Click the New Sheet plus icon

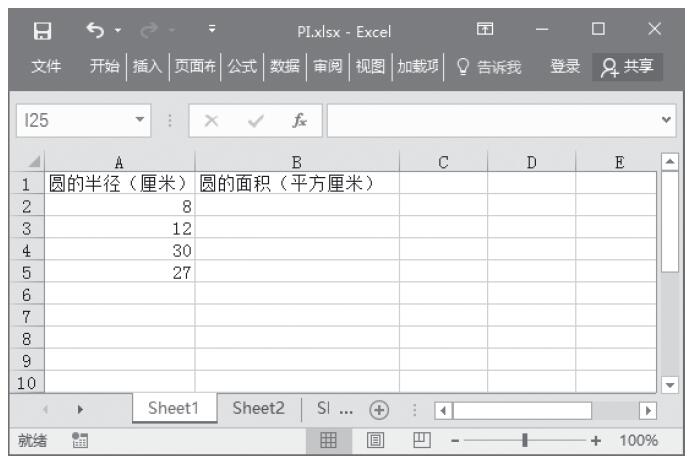[377, 410]
